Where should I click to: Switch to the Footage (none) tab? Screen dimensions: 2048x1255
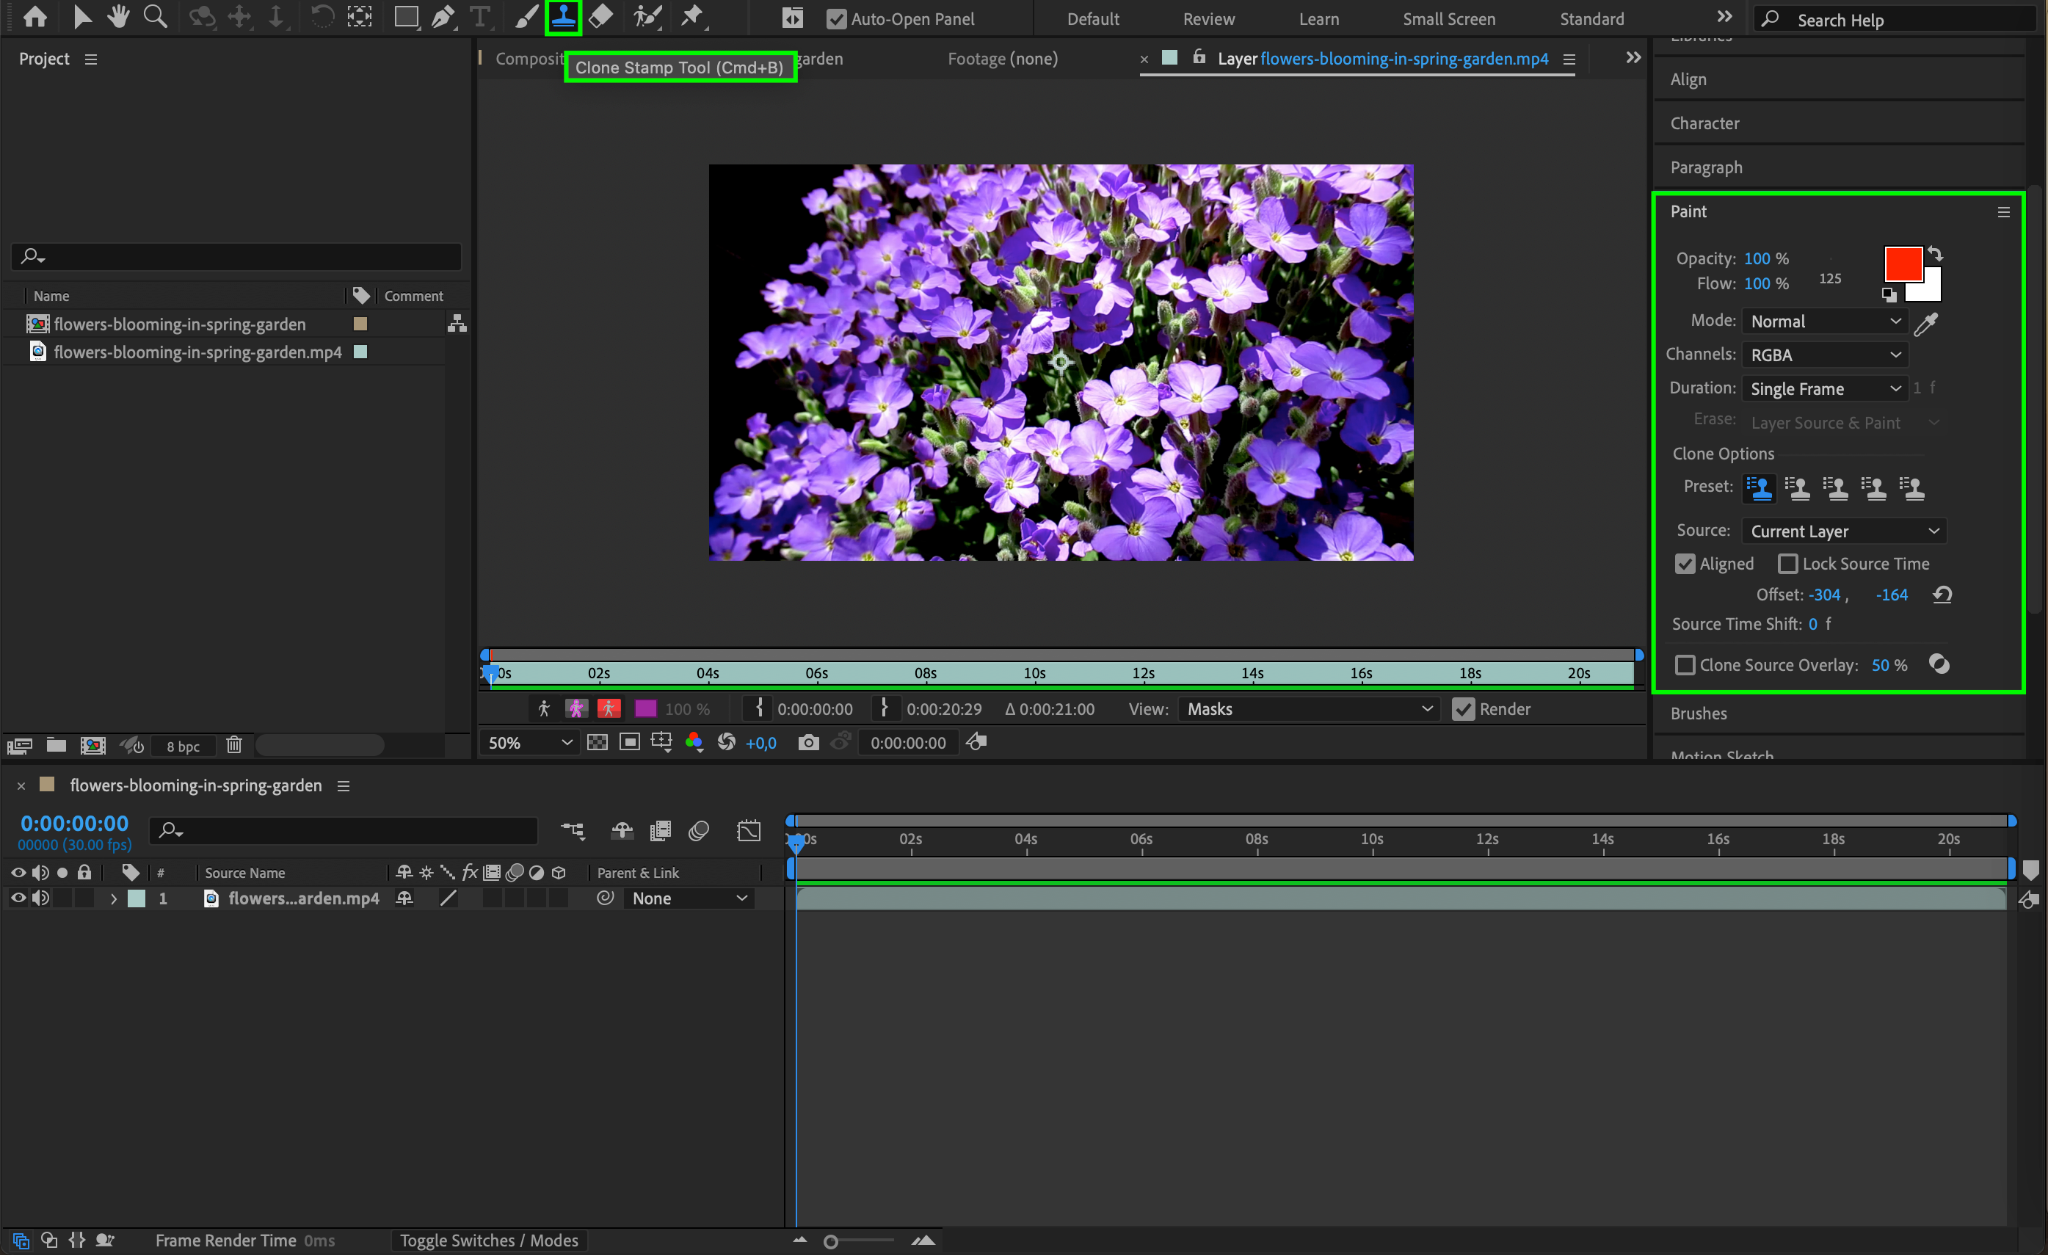click(x=1002, y=59)
